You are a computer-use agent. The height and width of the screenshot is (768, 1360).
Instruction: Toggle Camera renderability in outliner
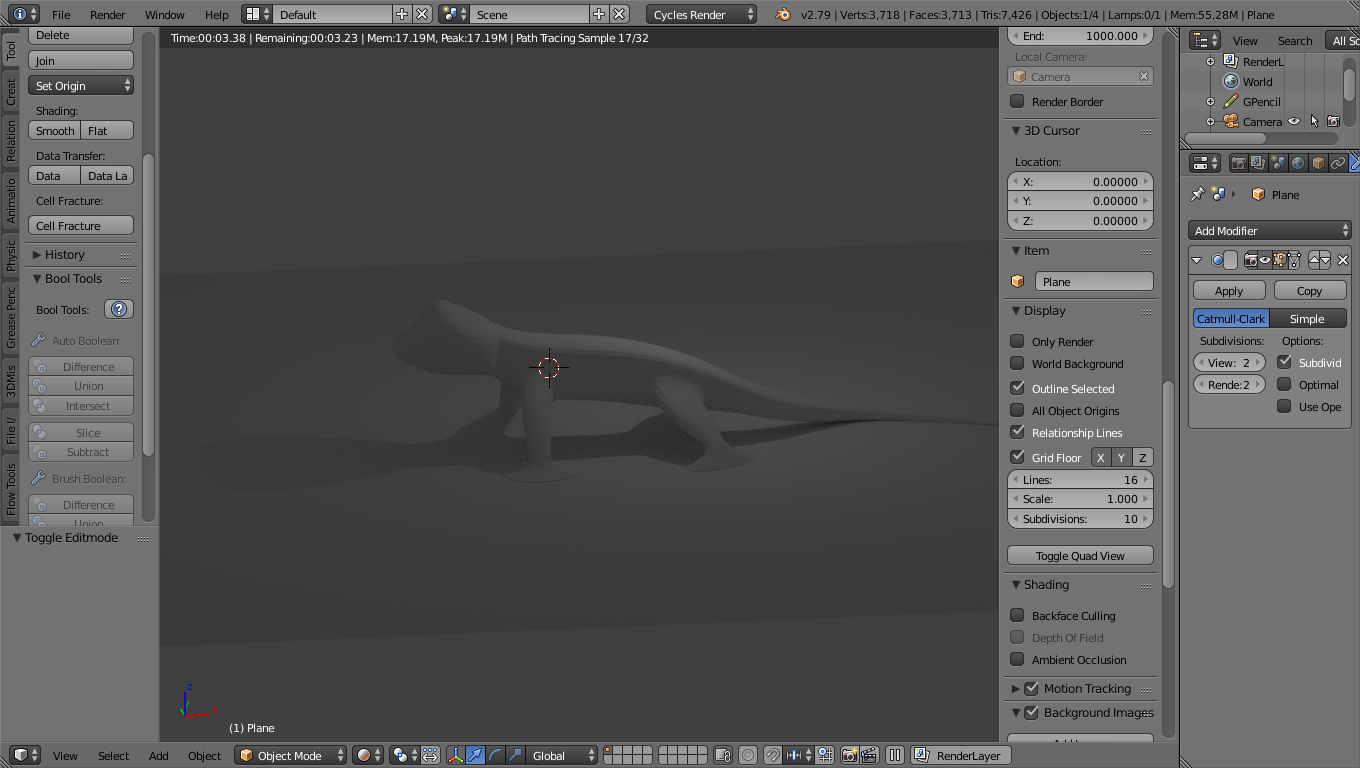point(1333,121)
